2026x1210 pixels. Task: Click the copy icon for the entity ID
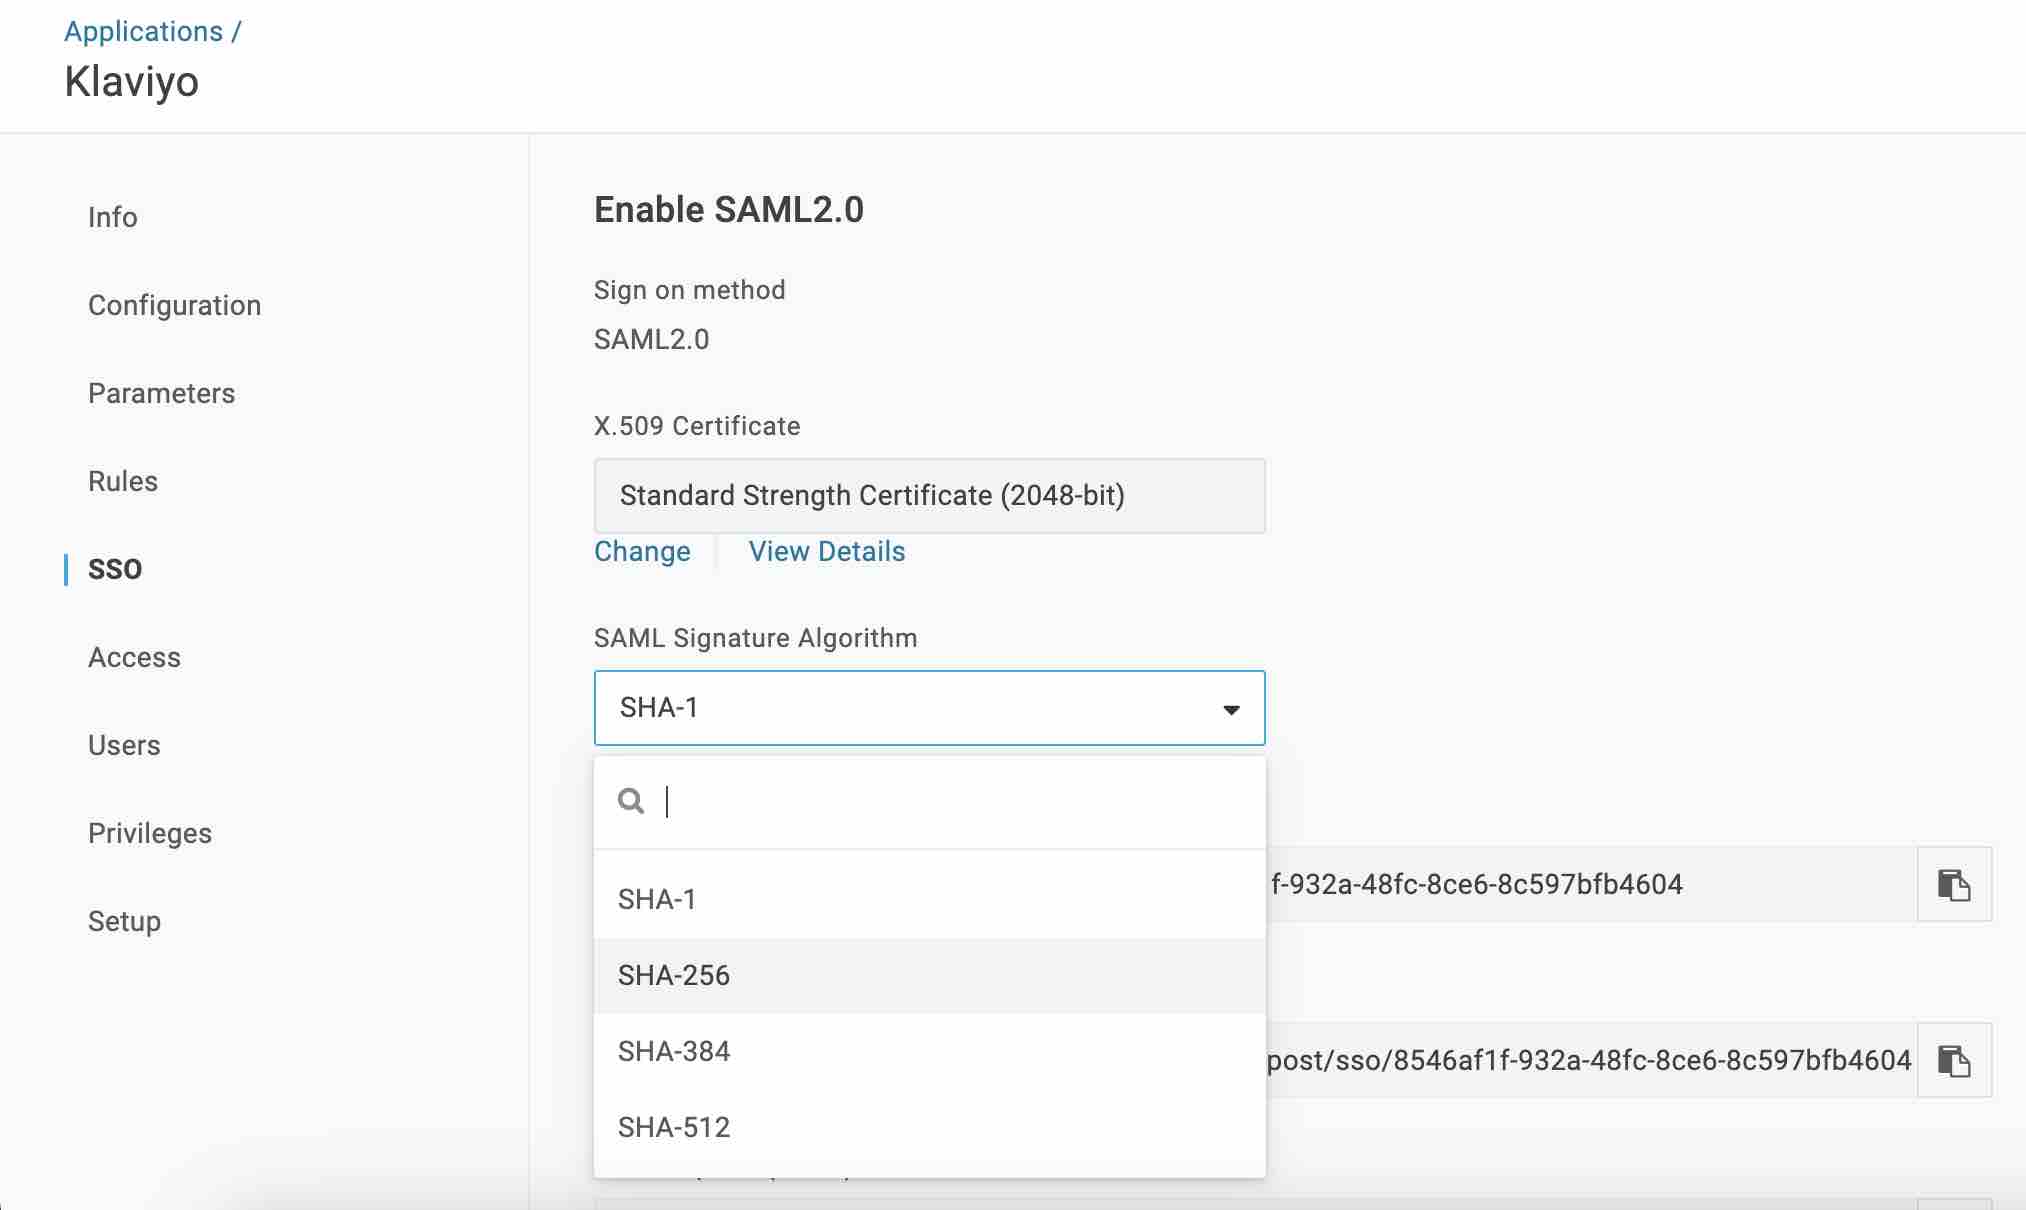click(1954, 884)
